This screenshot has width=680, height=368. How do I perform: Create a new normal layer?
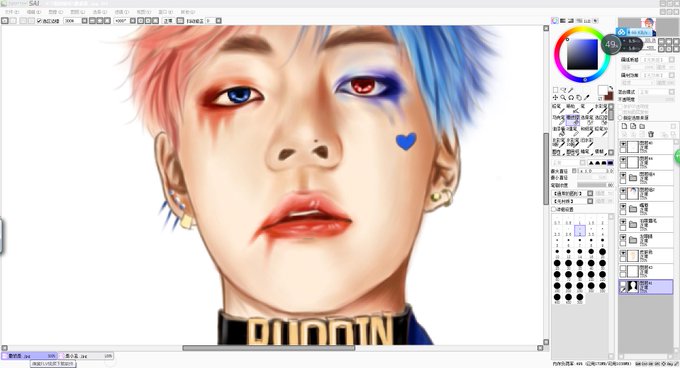point(624,126)
